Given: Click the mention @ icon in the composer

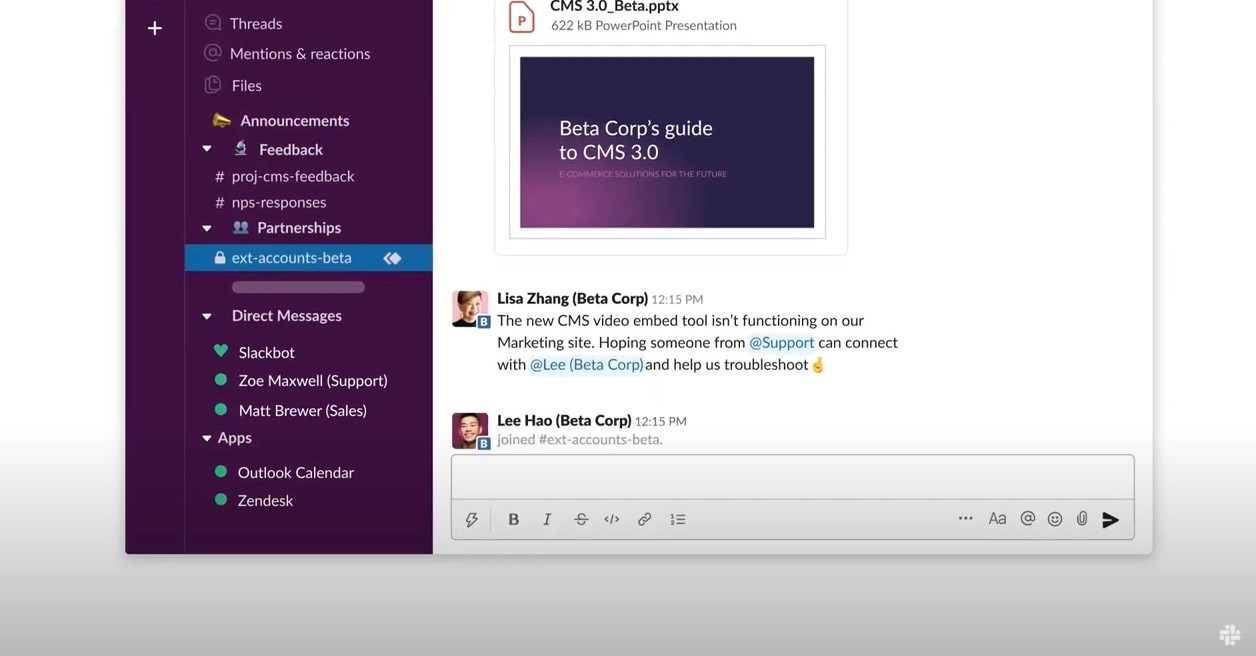Looking at the screenshot, I should [1025, 518].
